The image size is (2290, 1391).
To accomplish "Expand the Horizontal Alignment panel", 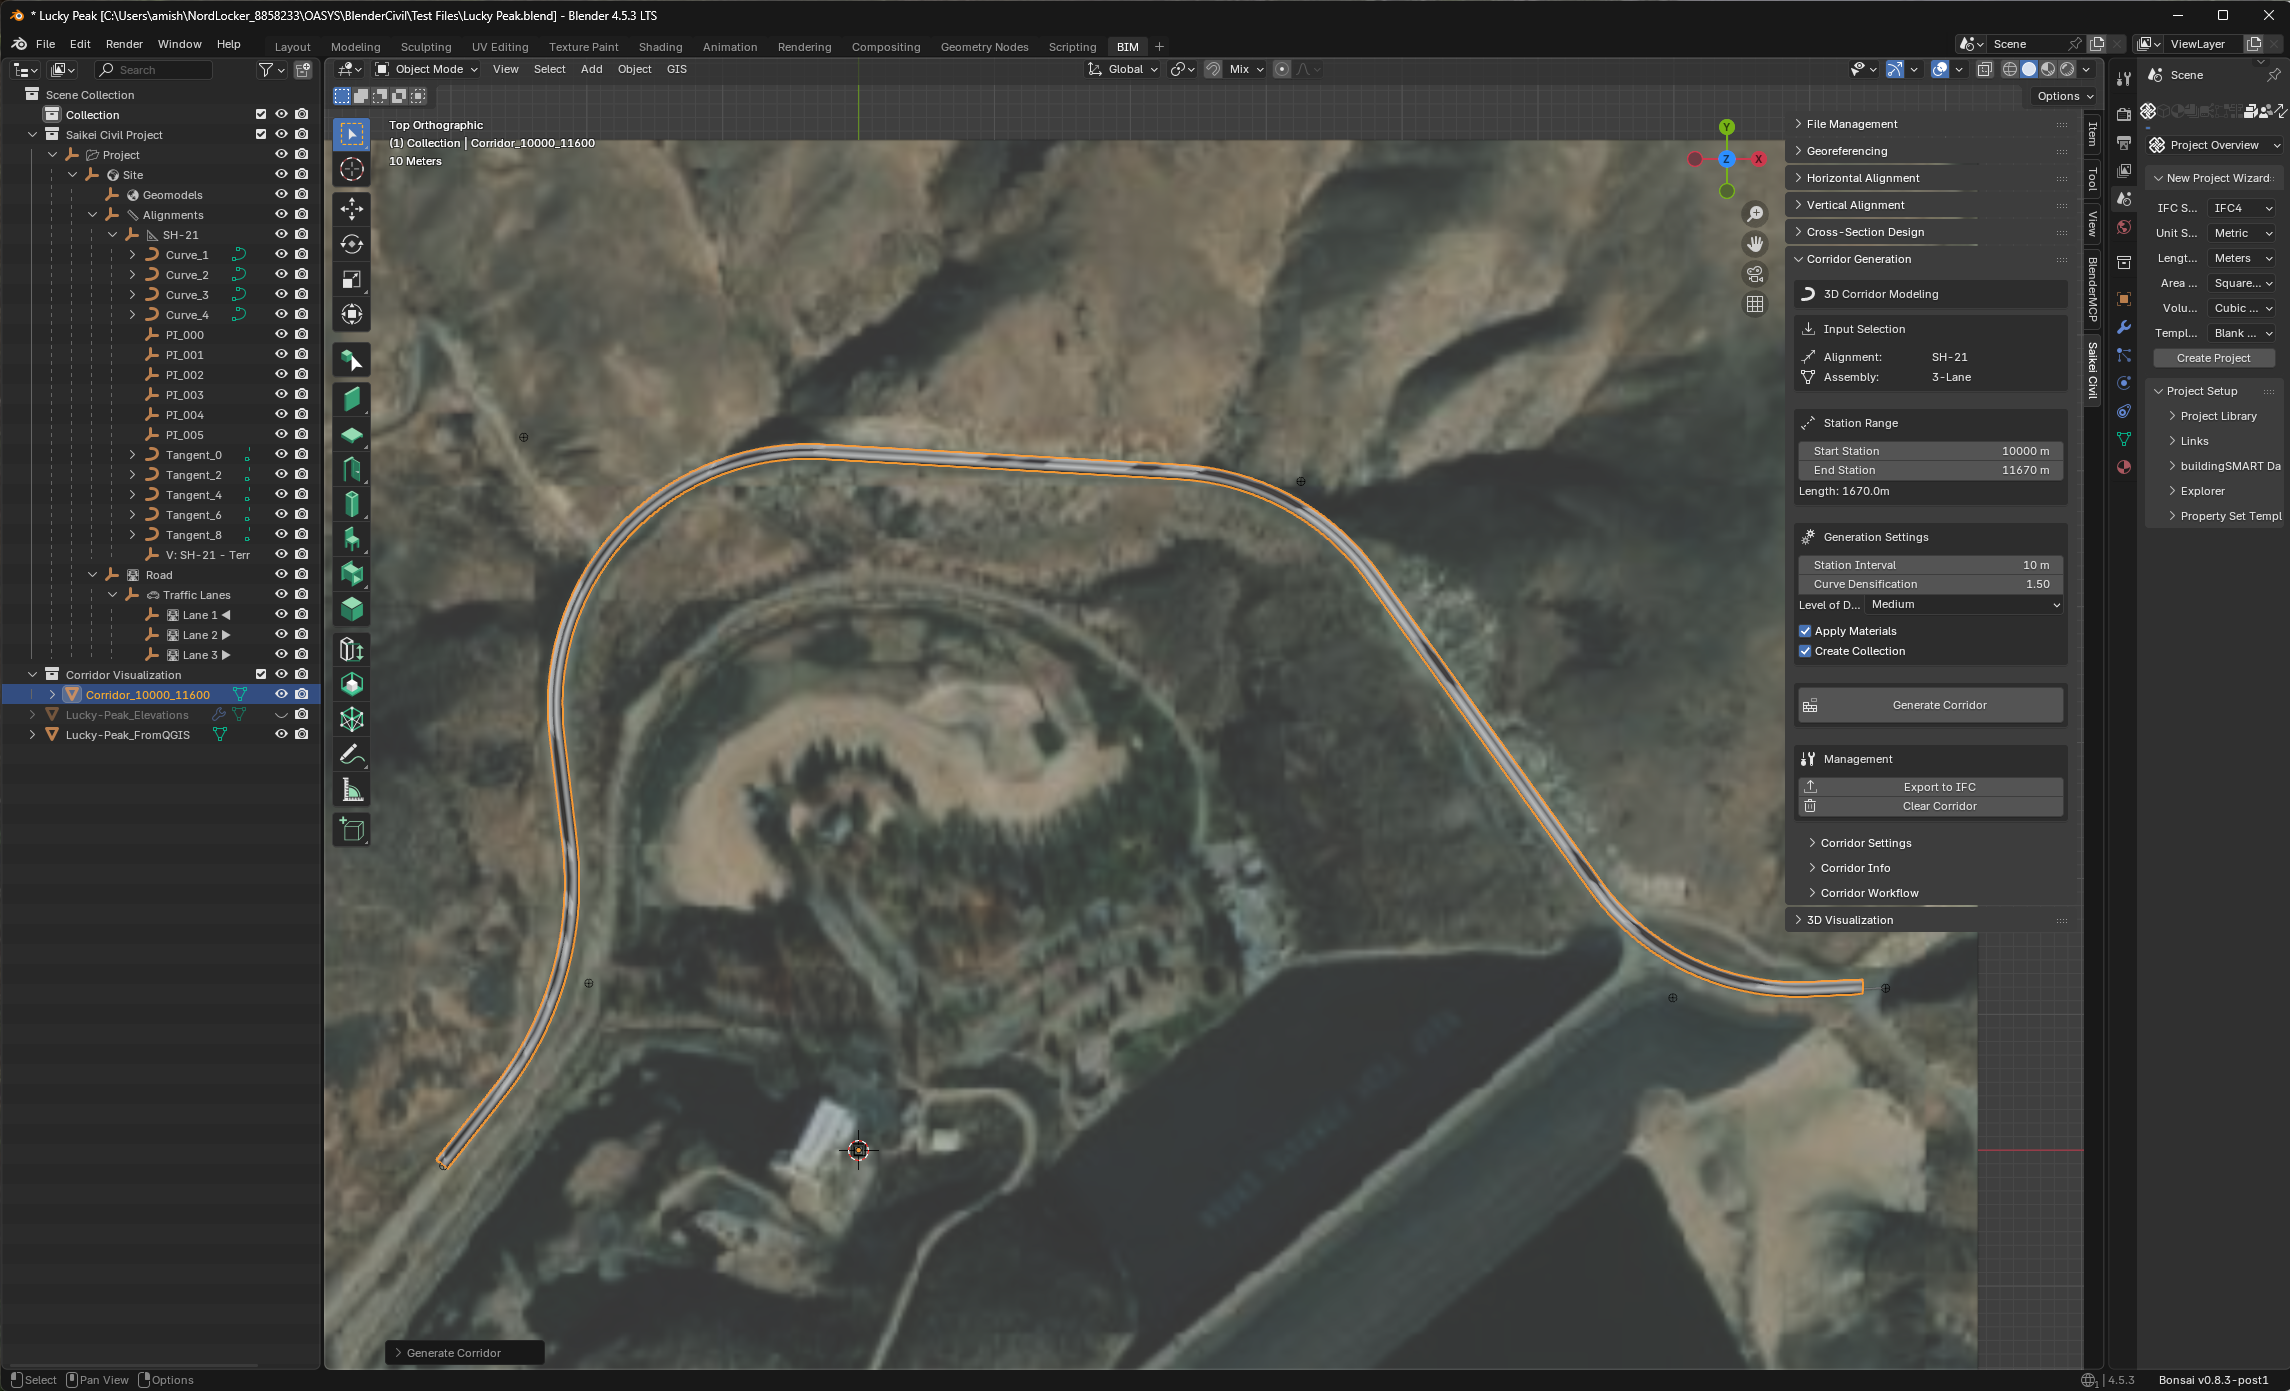I will click(x=1862, y=178).
